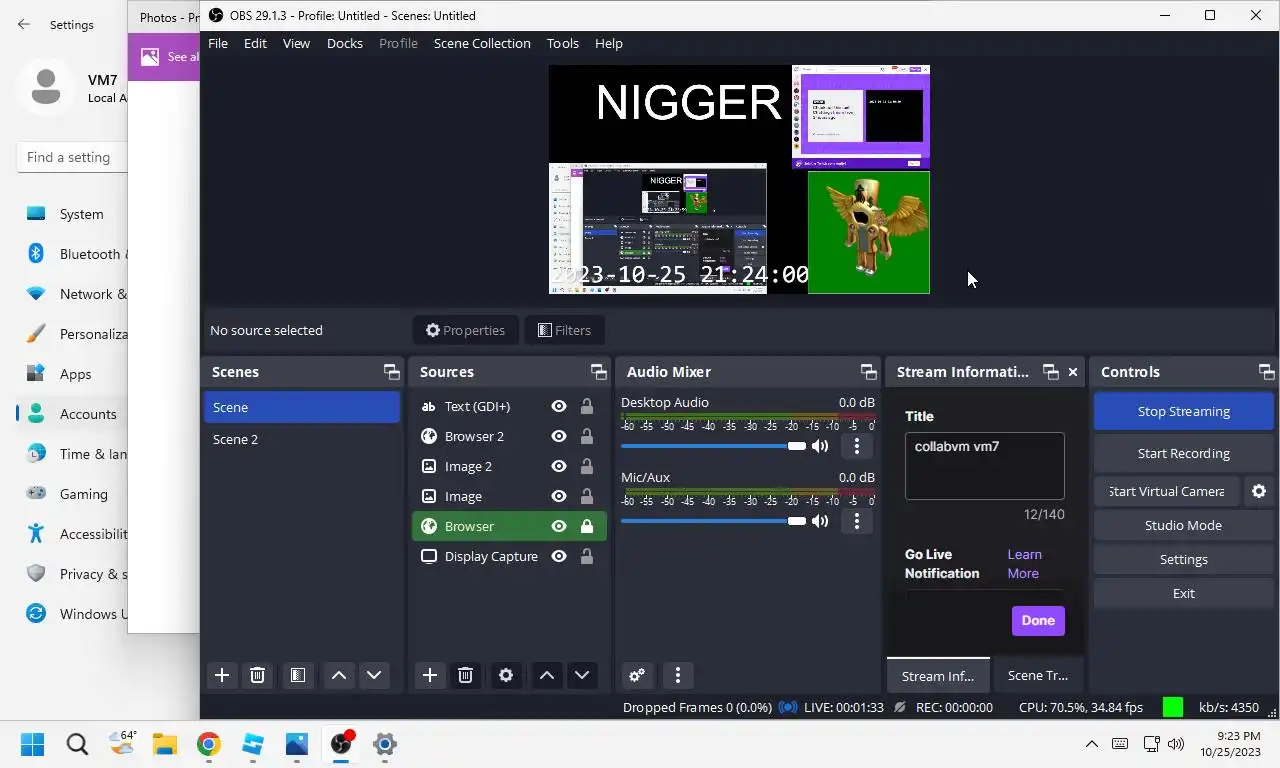Toggle visibility of Browser 2 source
1280x768 pixels.
coord(559,436)
